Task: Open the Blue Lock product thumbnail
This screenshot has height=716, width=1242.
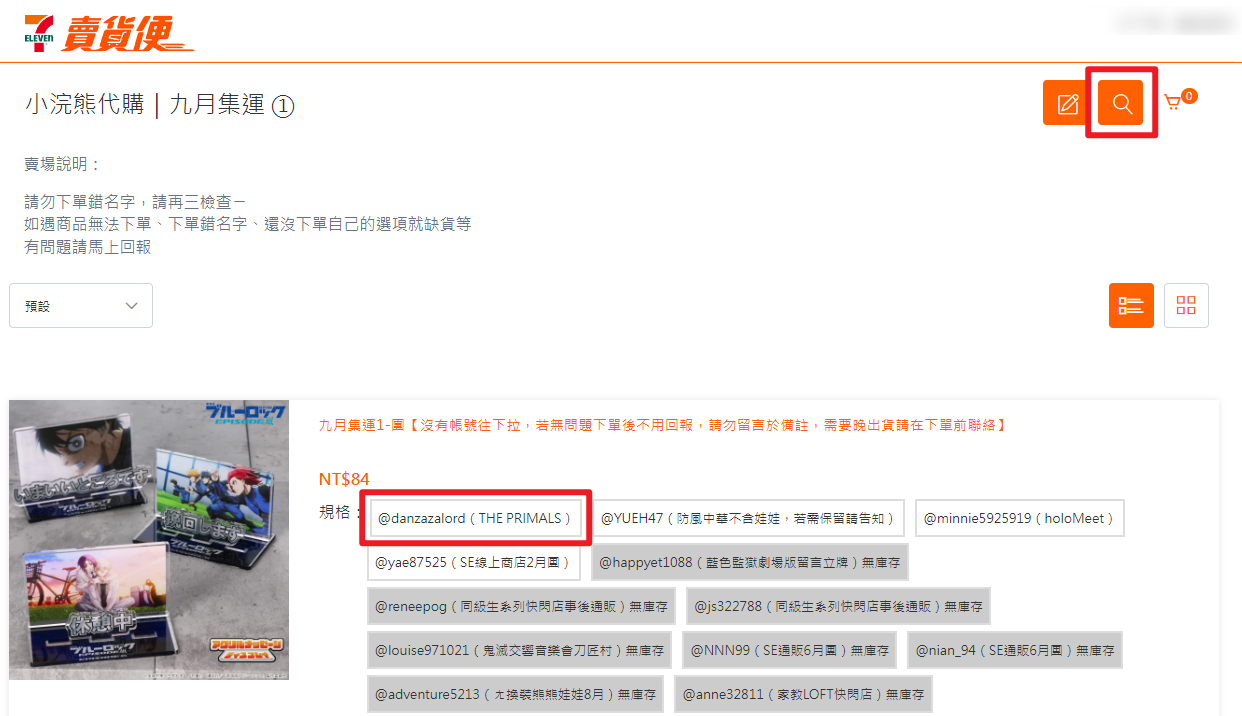Action: (149, 540)
